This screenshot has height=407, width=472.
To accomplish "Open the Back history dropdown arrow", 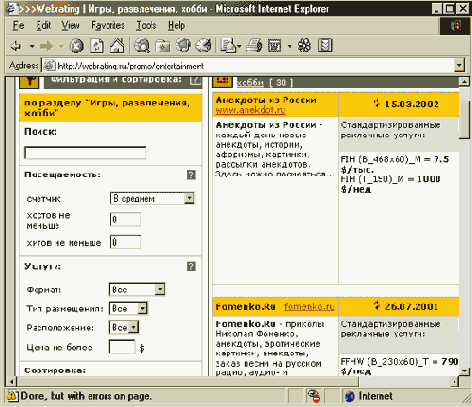I will tap(32, 46).
